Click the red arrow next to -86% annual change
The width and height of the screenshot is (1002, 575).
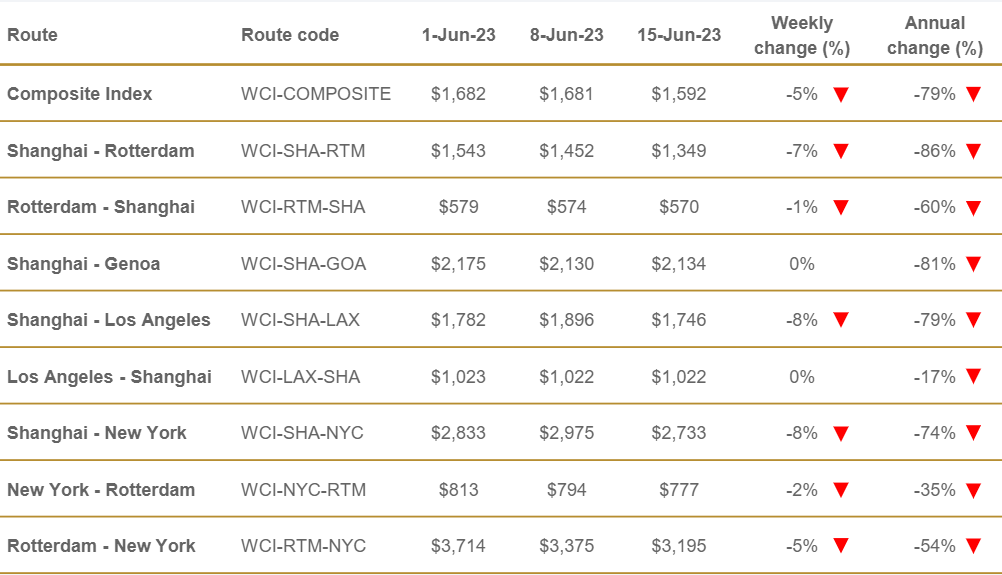pyautogui.click(x=973, y=151)
